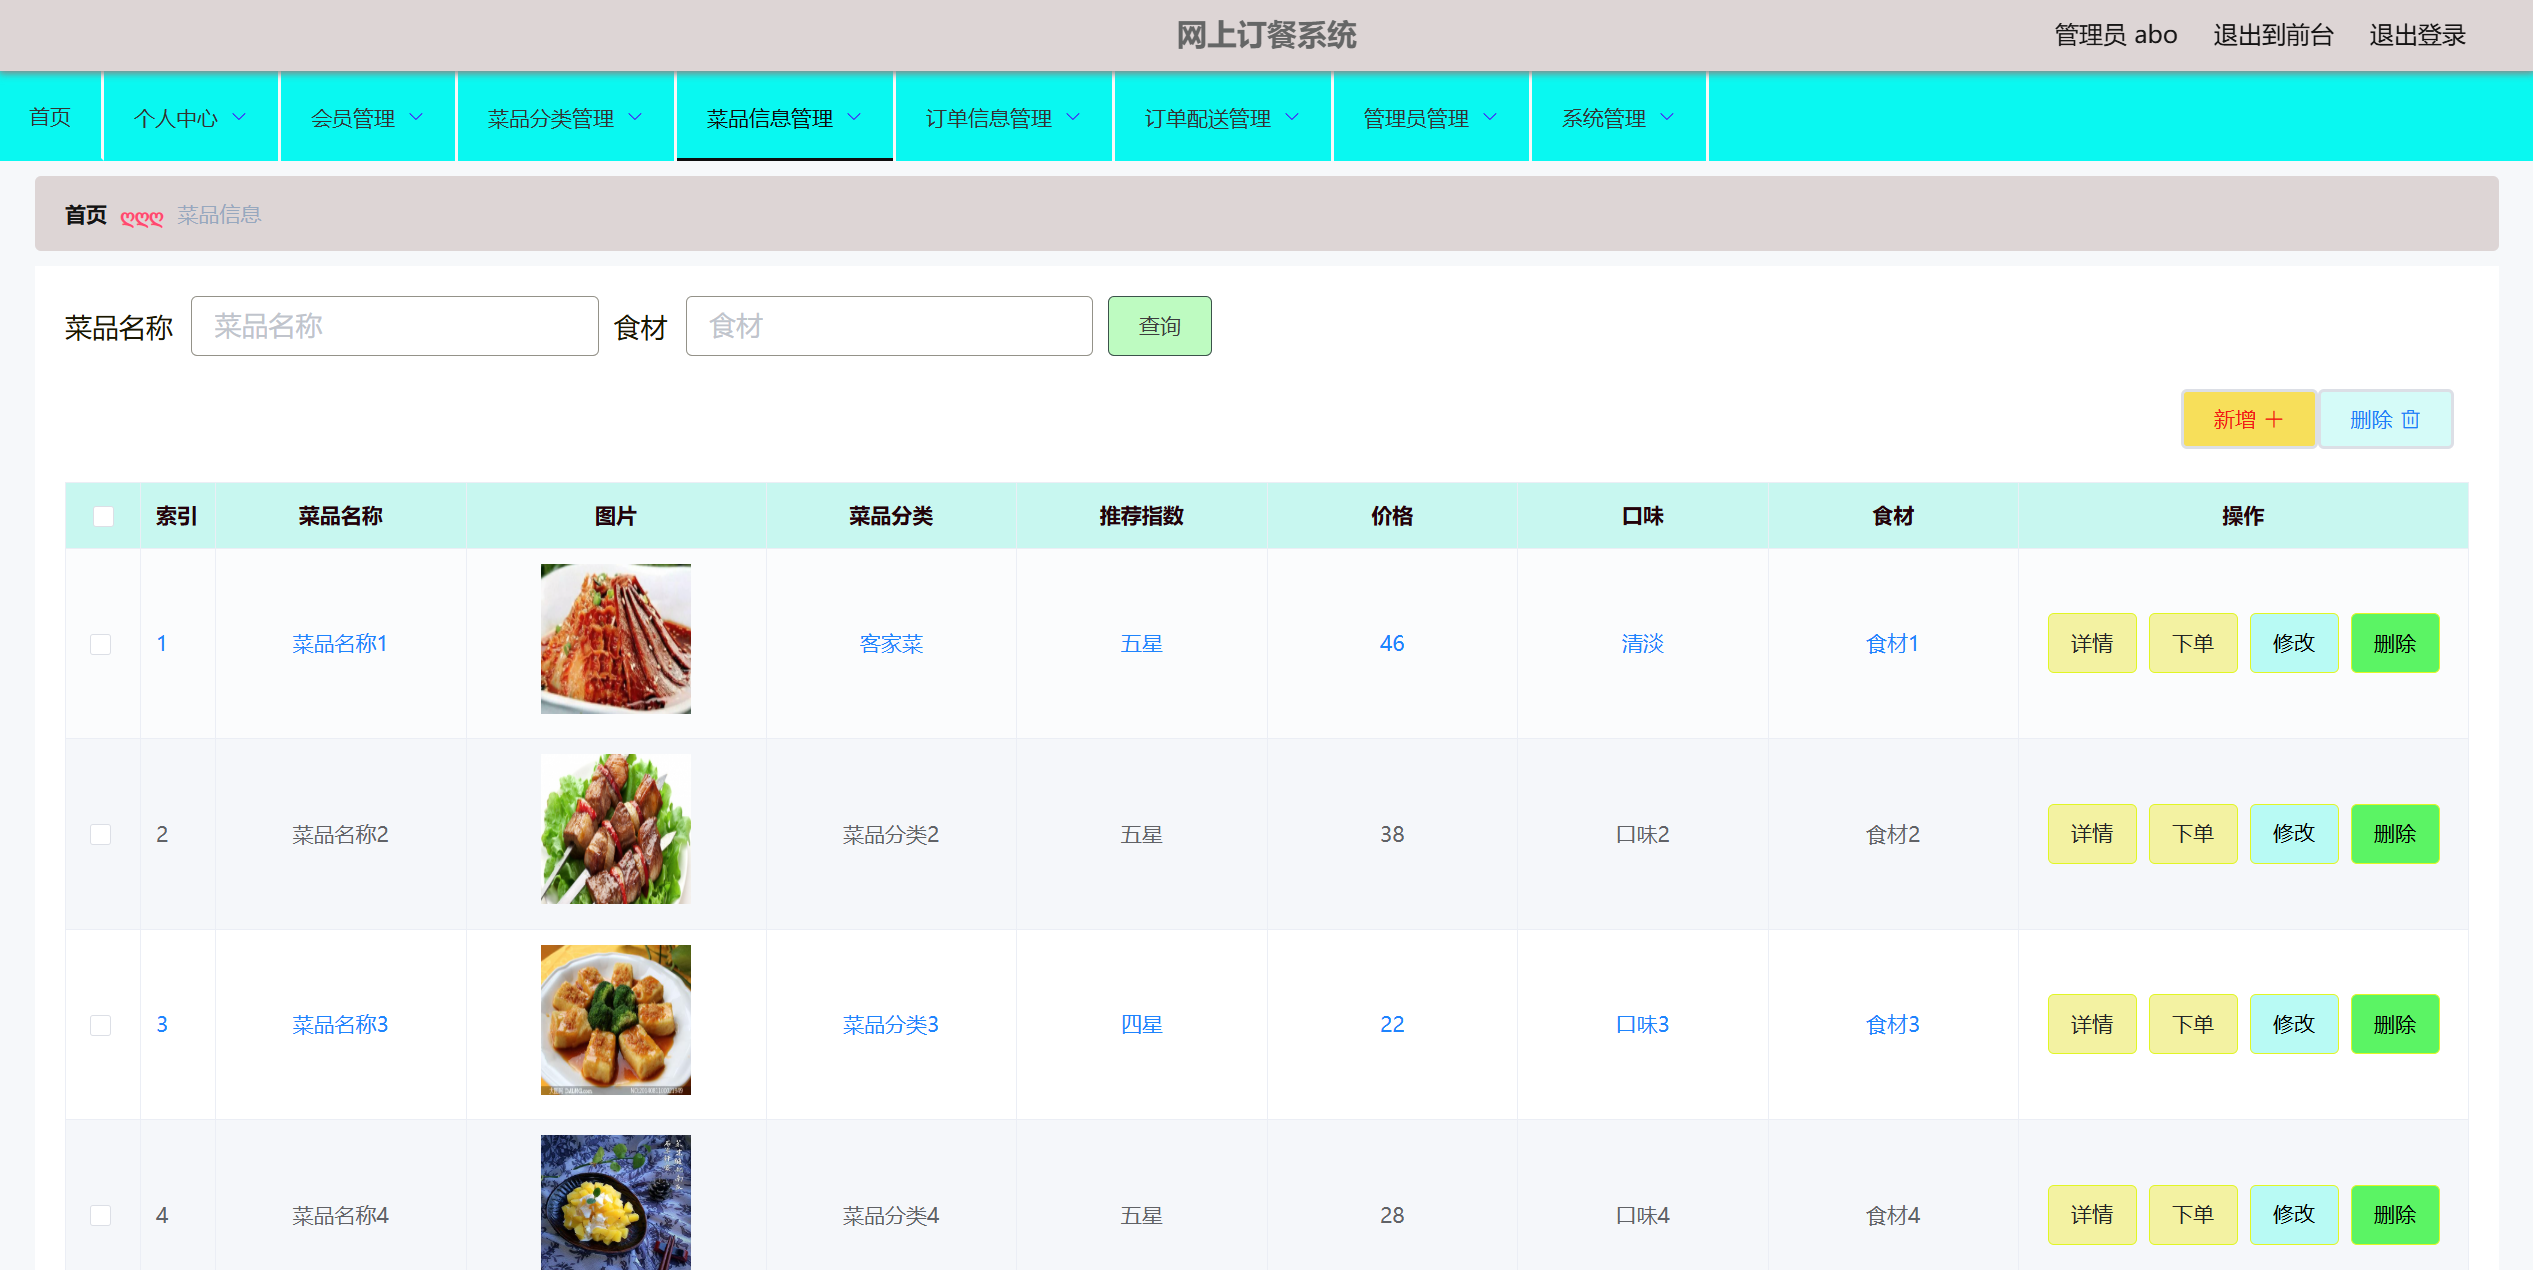The width and height of the screenshot is (2533, 1270).
Task: Click the green 查询 search button
Action: coord(1159,326)
